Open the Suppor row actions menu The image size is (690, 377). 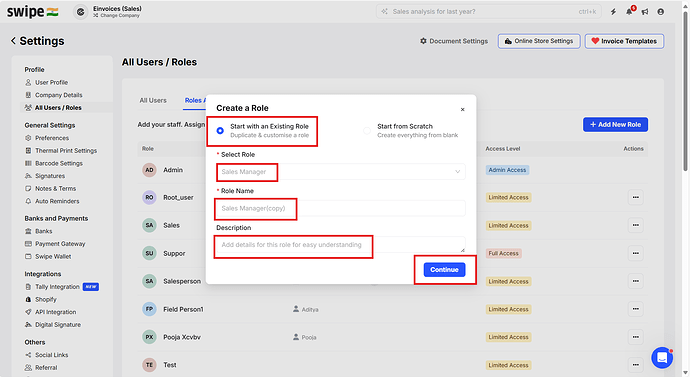click(635, 253)
